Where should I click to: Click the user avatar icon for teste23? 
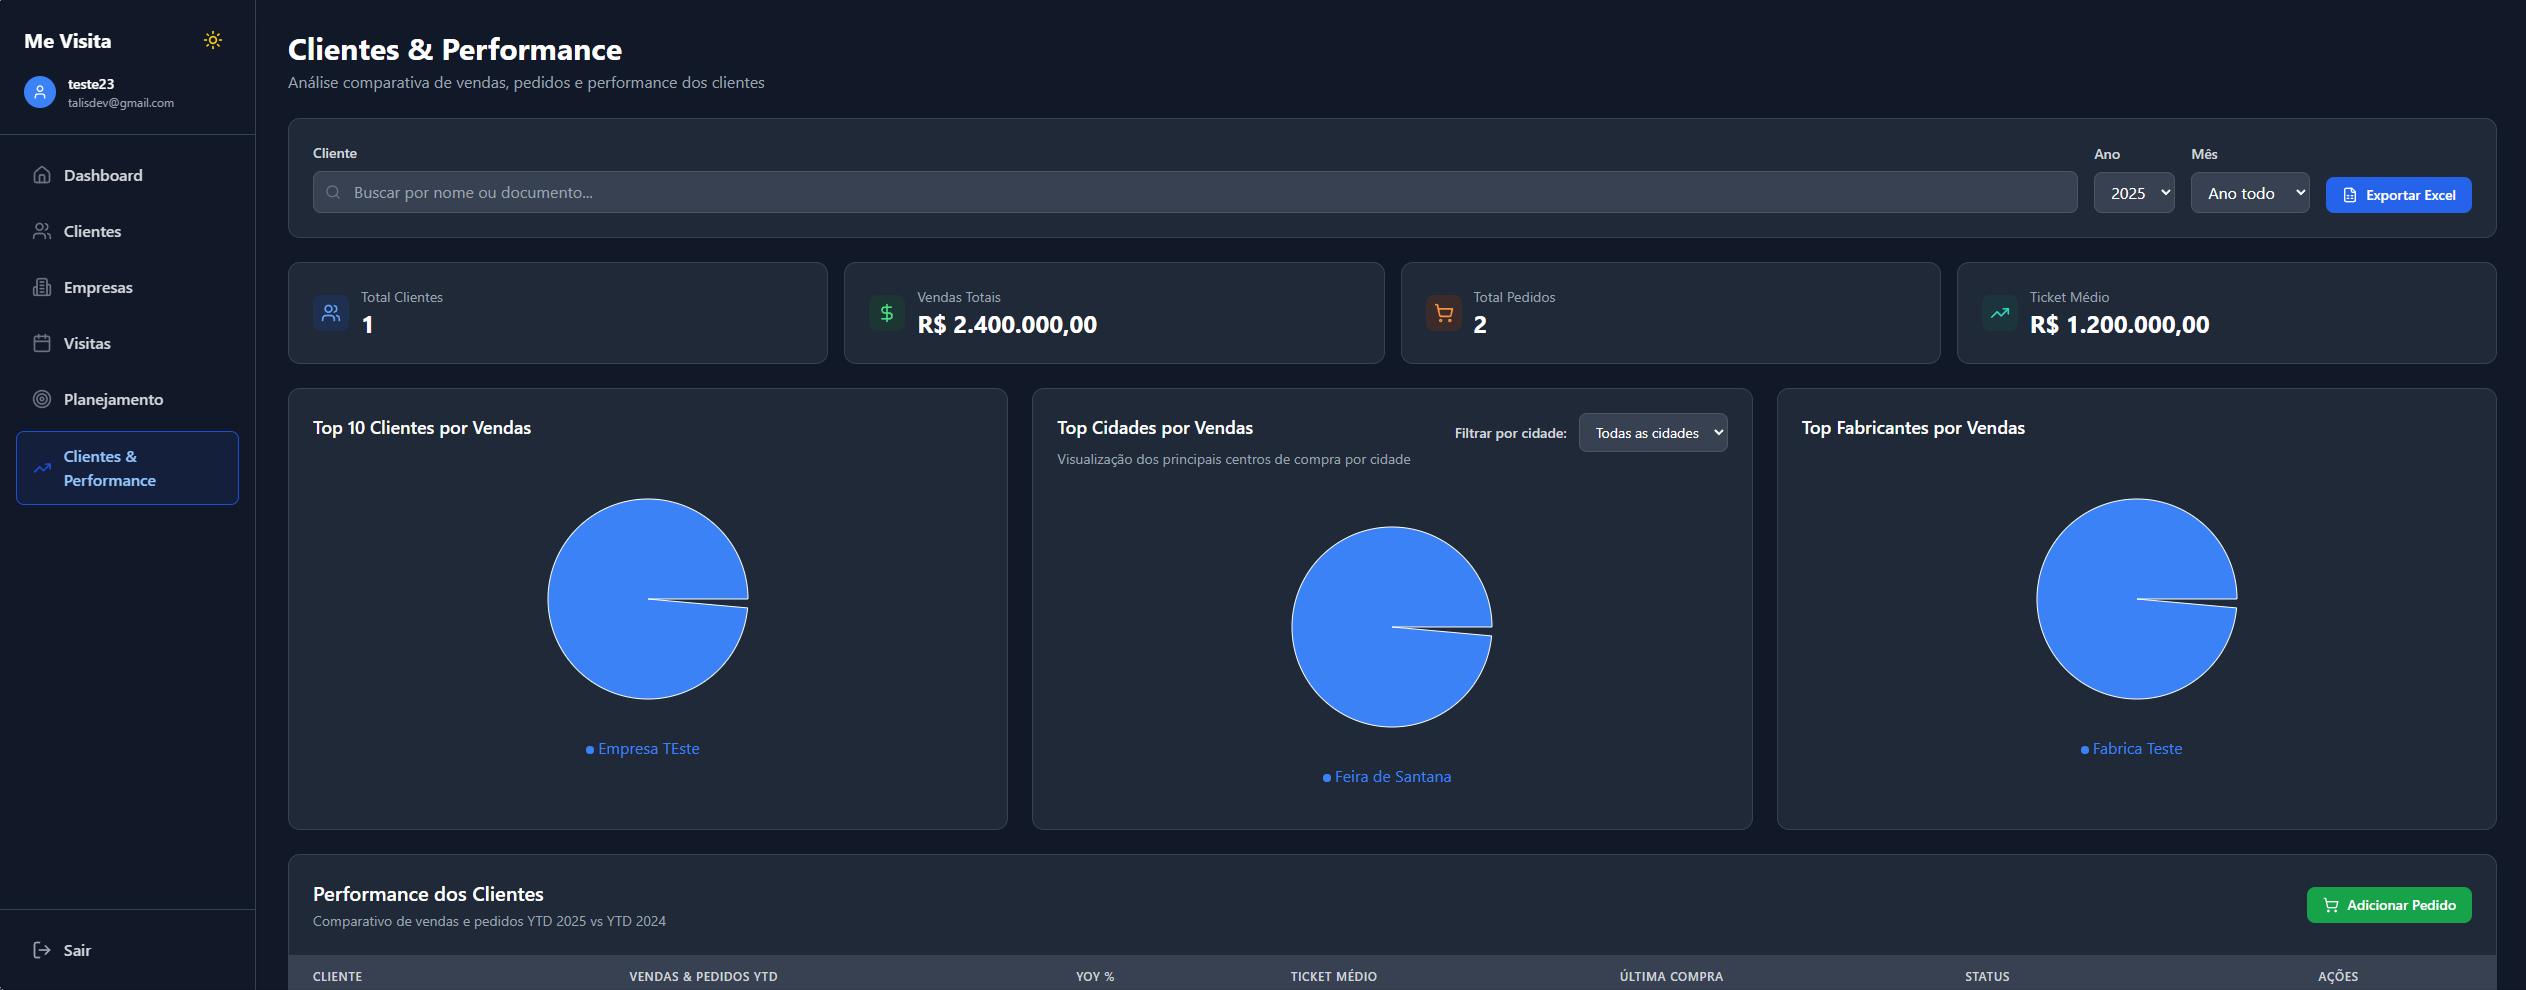pyautogui.click(x=40, y=92)
